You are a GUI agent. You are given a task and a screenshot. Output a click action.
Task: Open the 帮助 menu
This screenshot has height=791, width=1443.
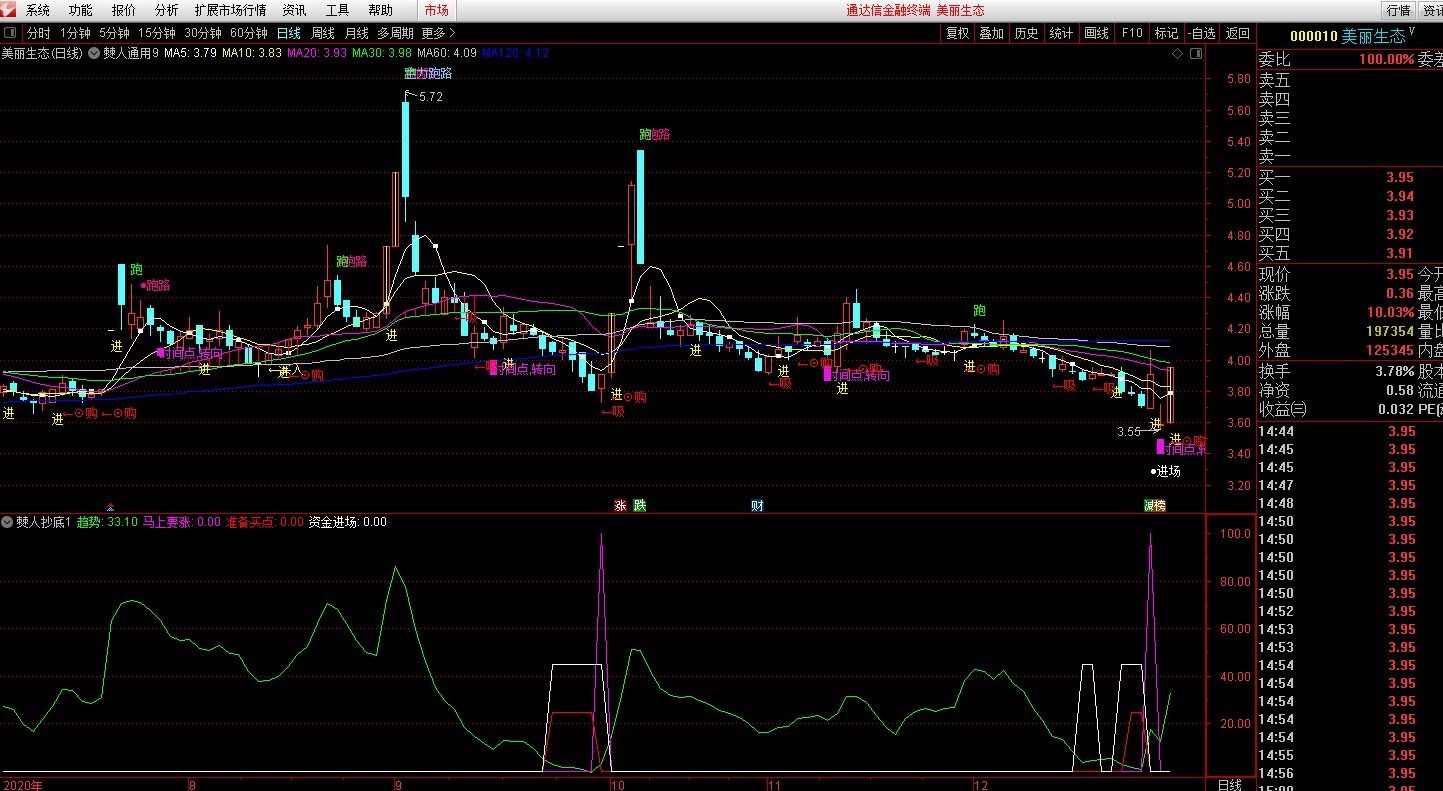point(381,10)
